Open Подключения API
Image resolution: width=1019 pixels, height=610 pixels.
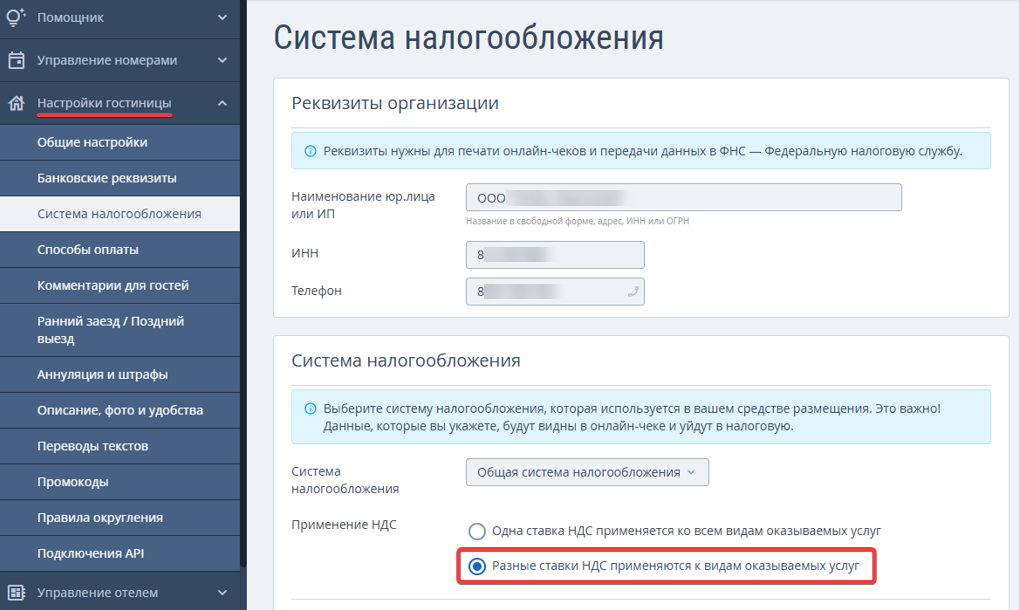tap(120, 553)
